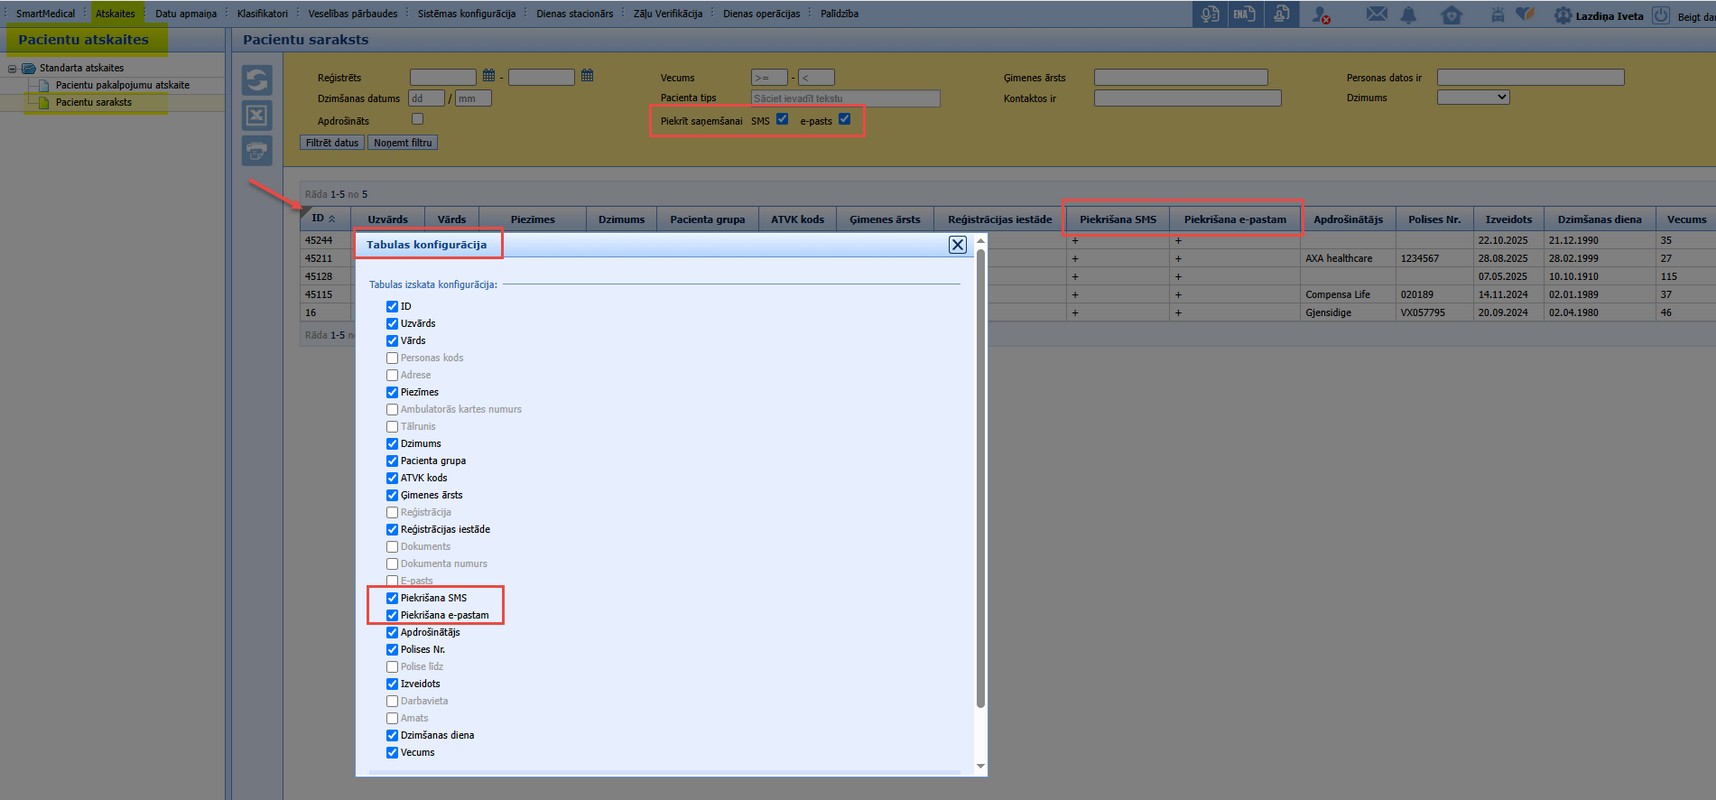Open table configuration triangle near ID header

pos(305,211)
